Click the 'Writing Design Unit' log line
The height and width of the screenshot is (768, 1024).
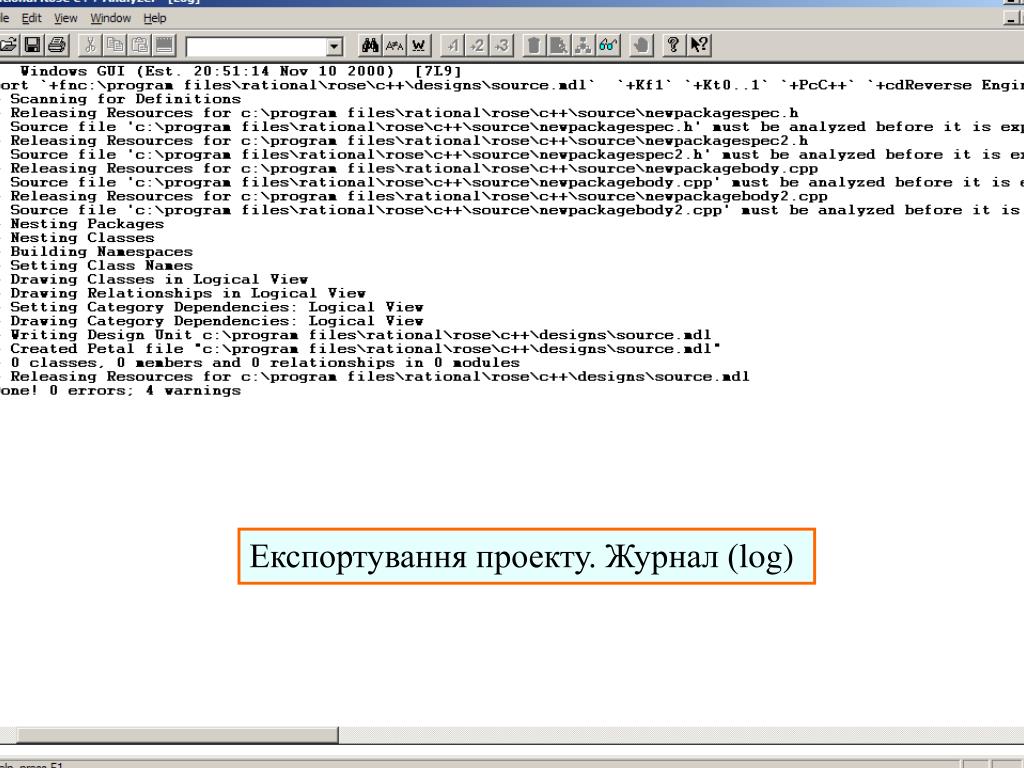pos(360,335)
